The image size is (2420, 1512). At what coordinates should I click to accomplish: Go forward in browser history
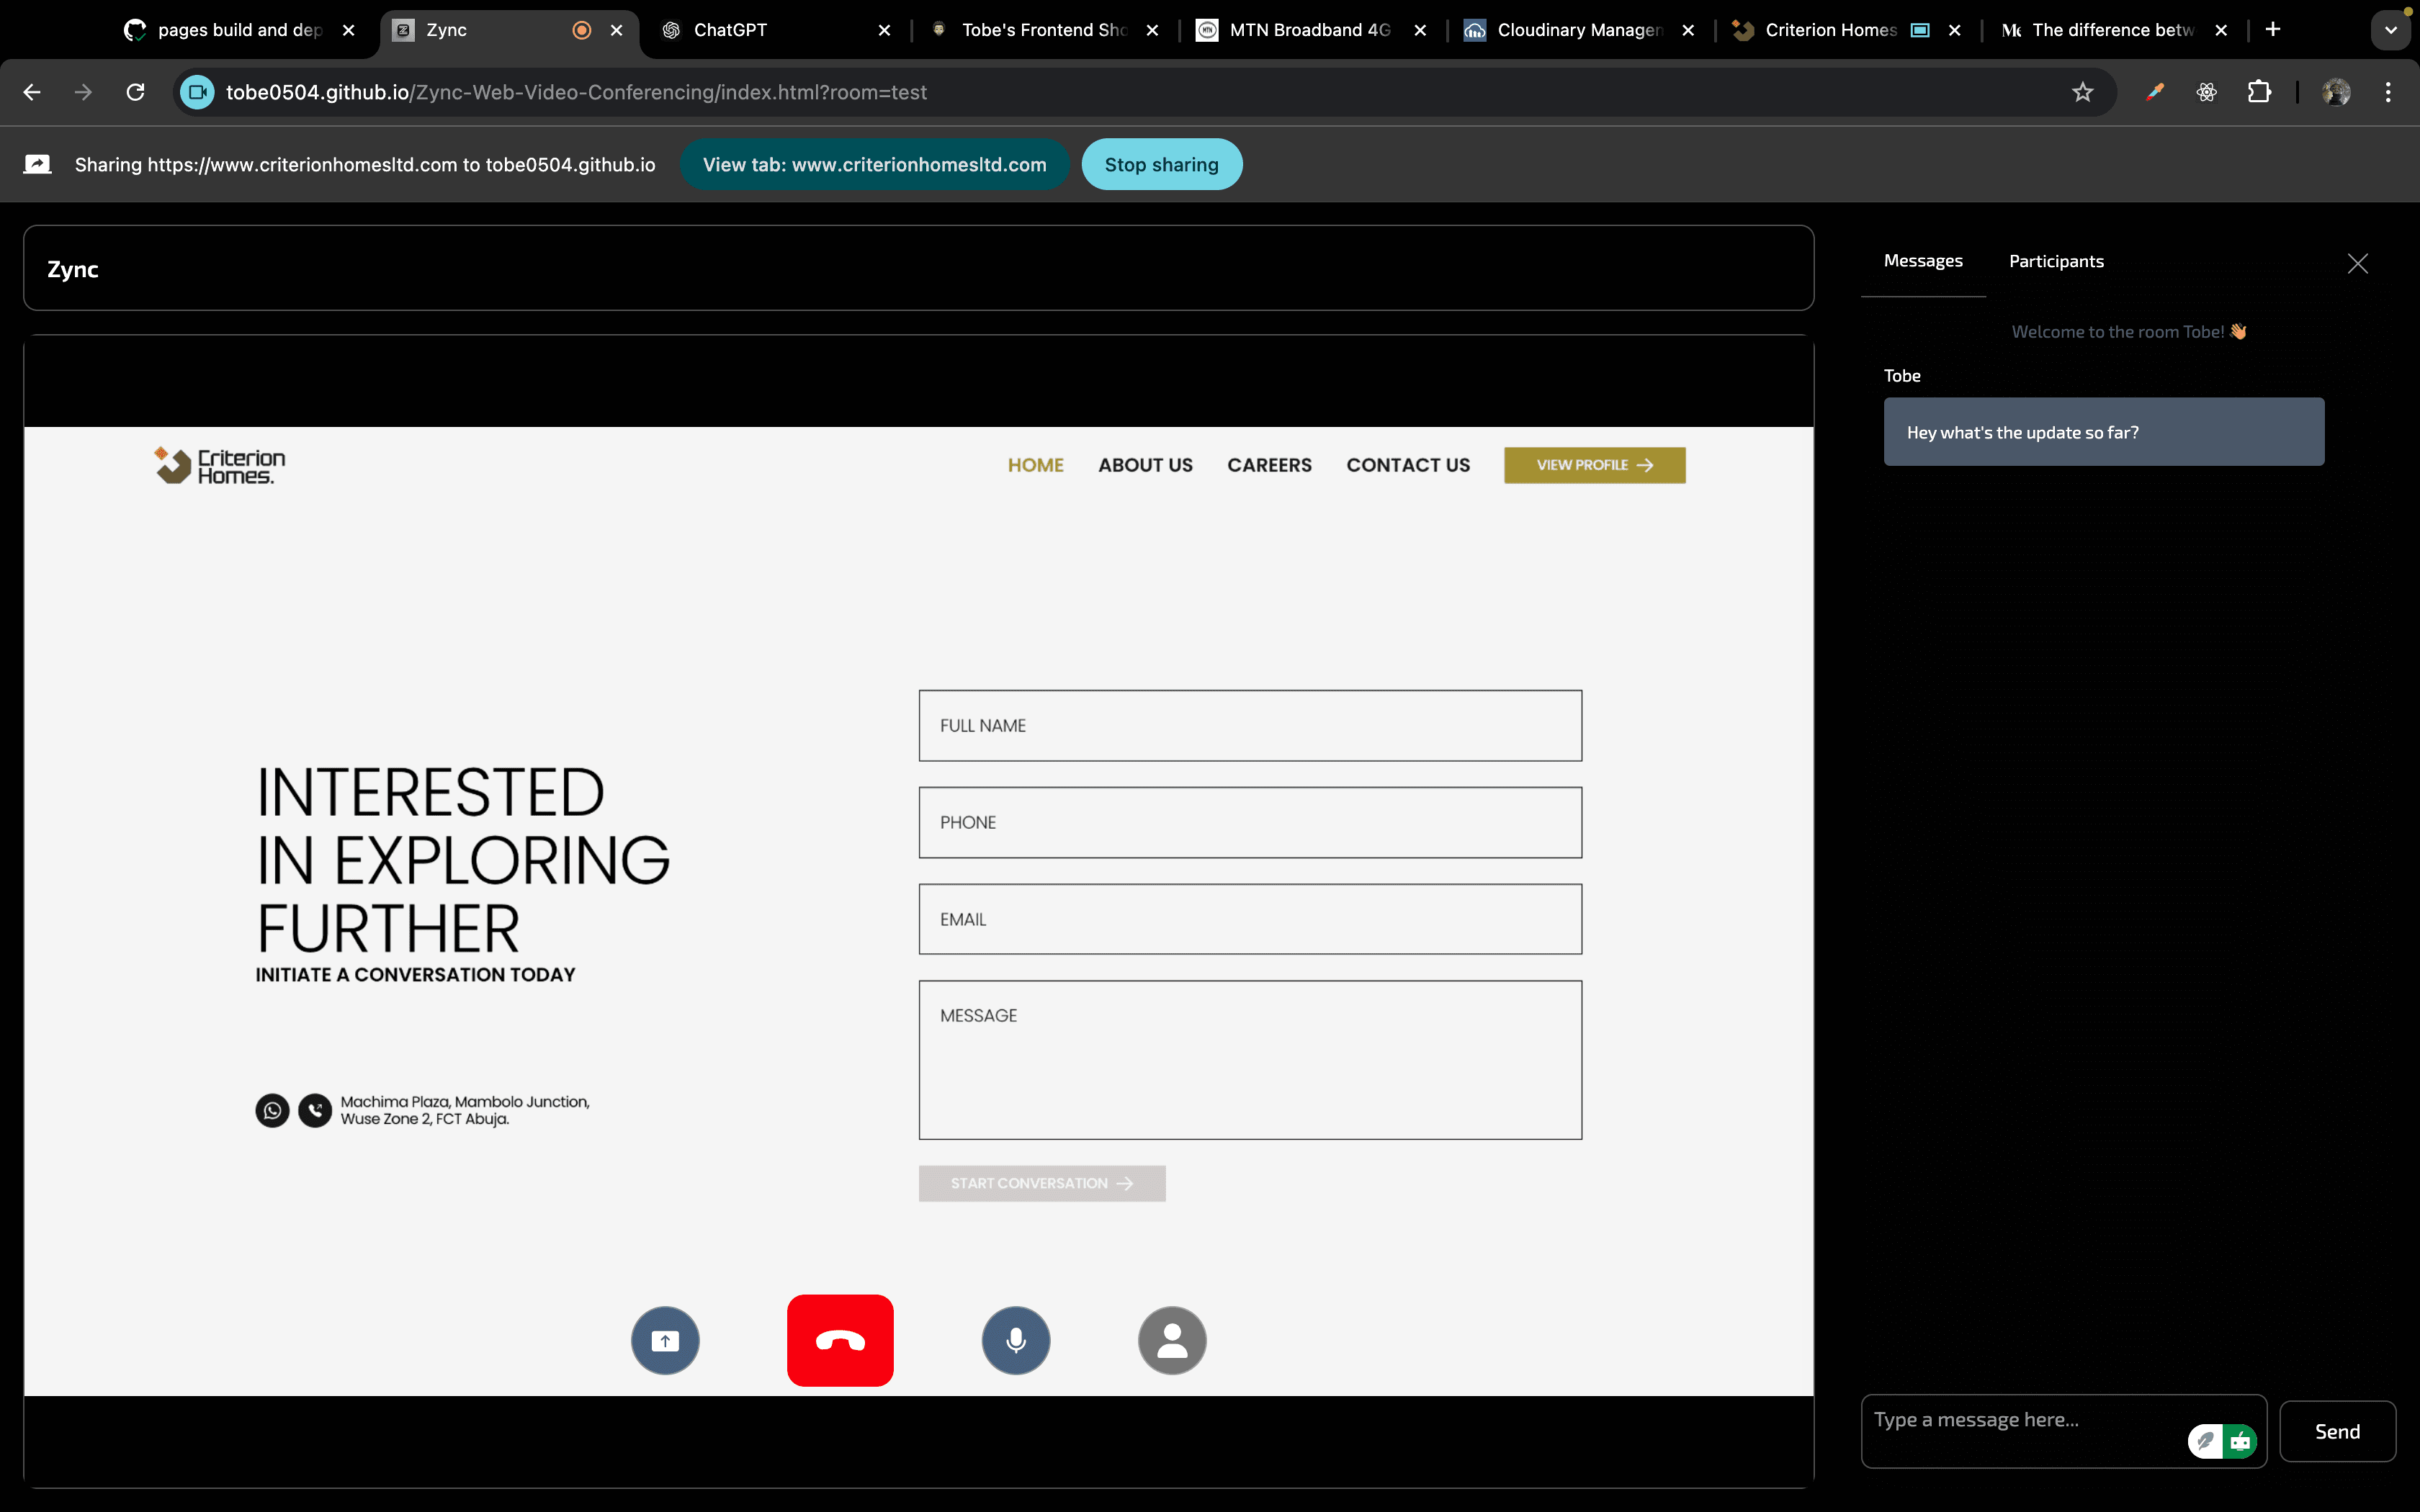coord(84,92)
